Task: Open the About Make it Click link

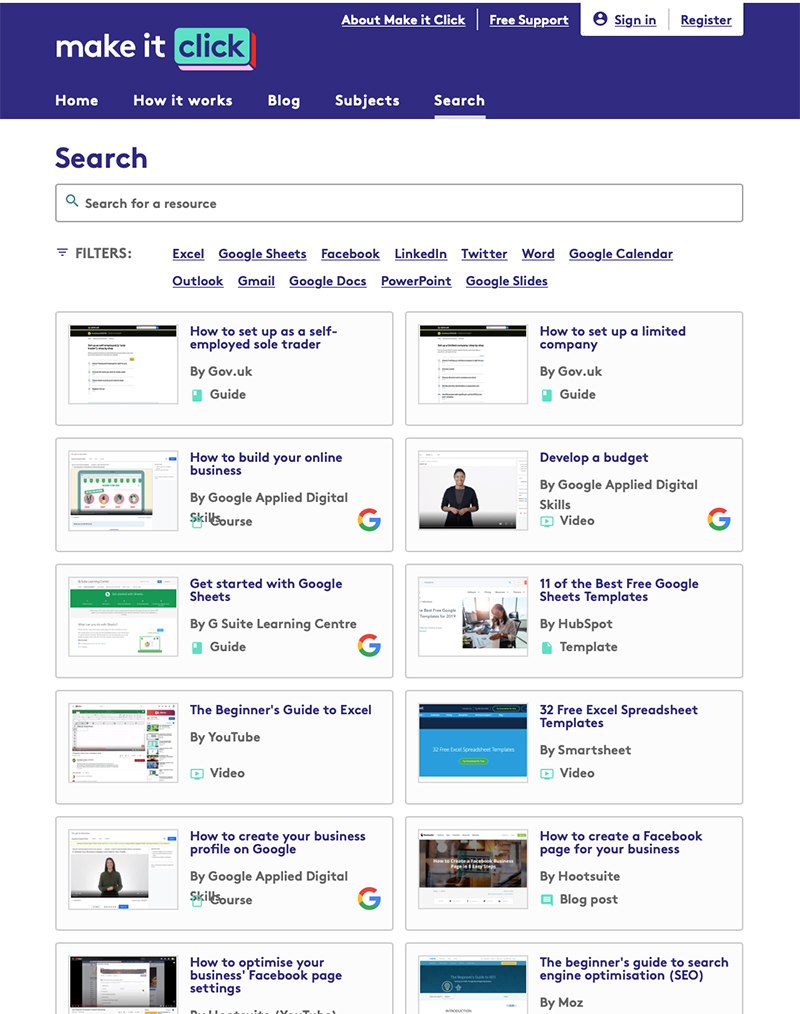Action: coord(404,20)
